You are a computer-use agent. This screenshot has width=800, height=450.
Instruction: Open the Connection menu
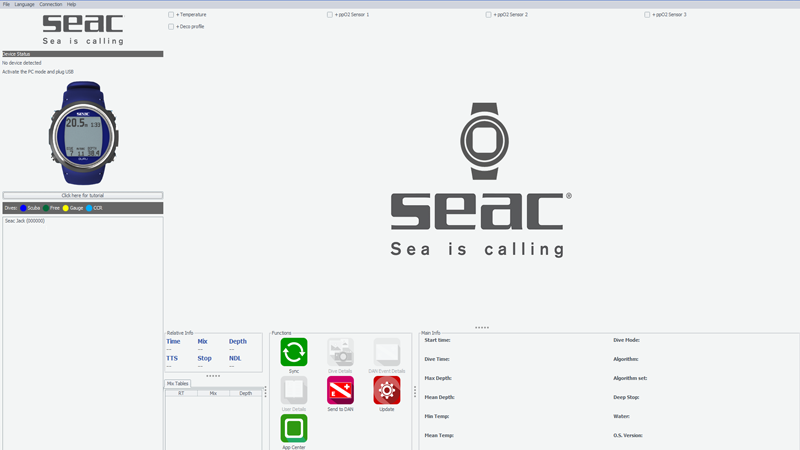coord(51,4)
